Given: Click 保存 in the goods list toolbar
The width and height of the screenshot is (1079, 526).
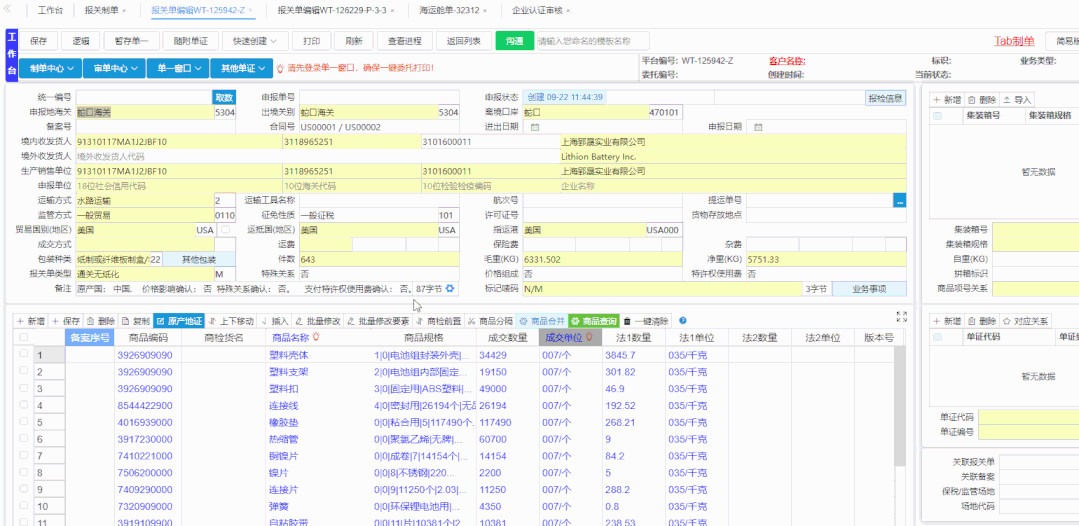Looking at the screenshot, I should tap(66, 321).
